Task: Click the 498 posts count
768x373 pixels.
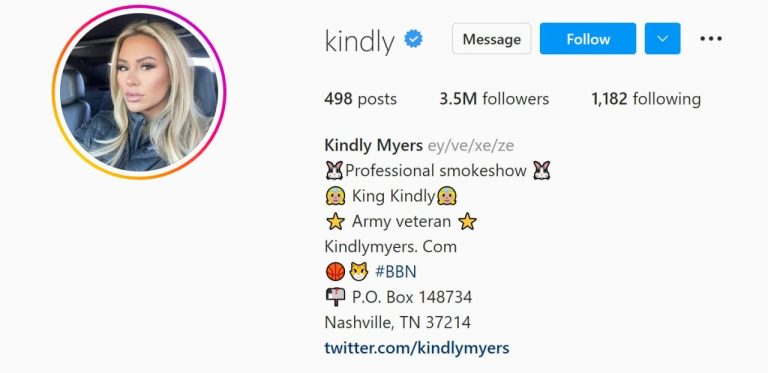Action: [x=360, y=99]
